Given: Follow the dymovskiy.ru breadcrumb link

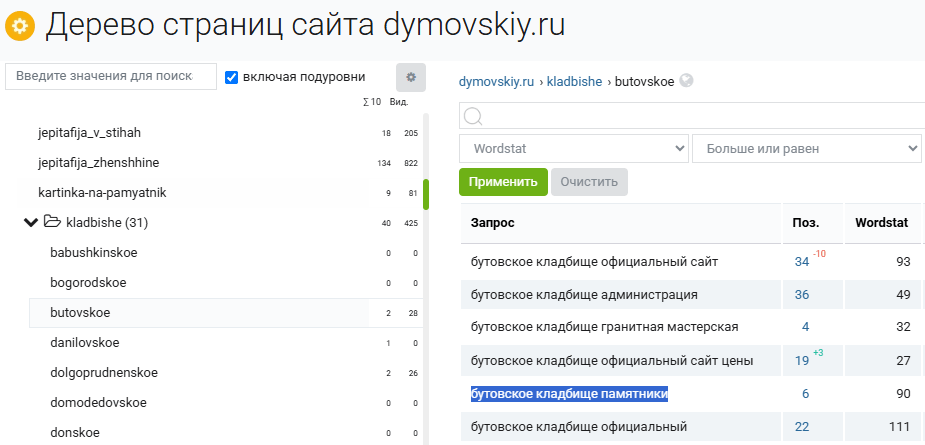Looking at the screenshot, I should pos(496,81).
